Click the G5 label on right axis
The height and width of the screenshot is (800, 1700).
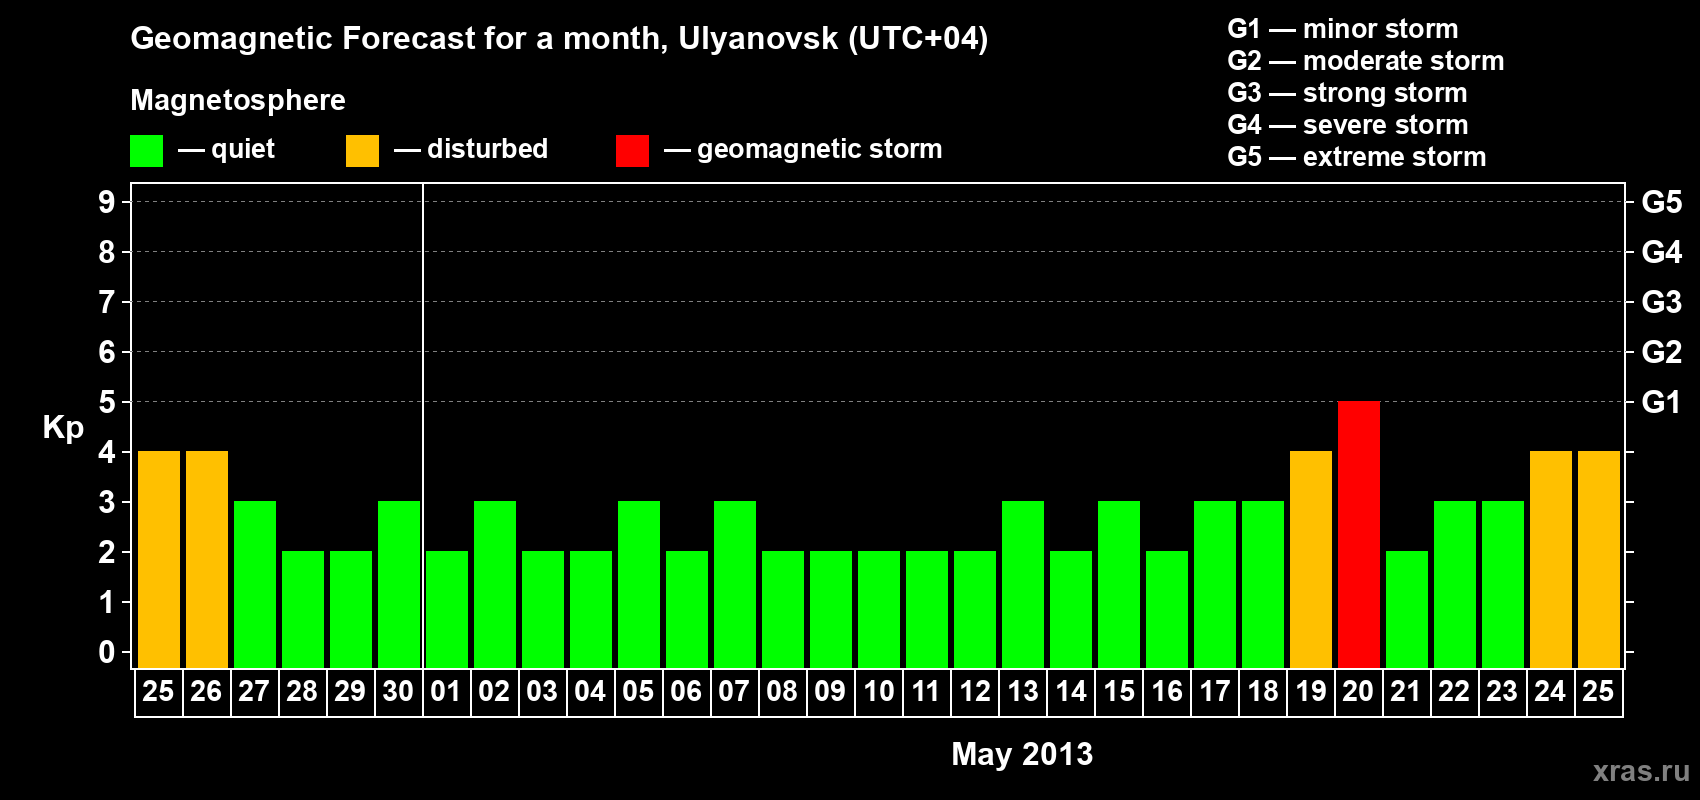pos(1661,202)
